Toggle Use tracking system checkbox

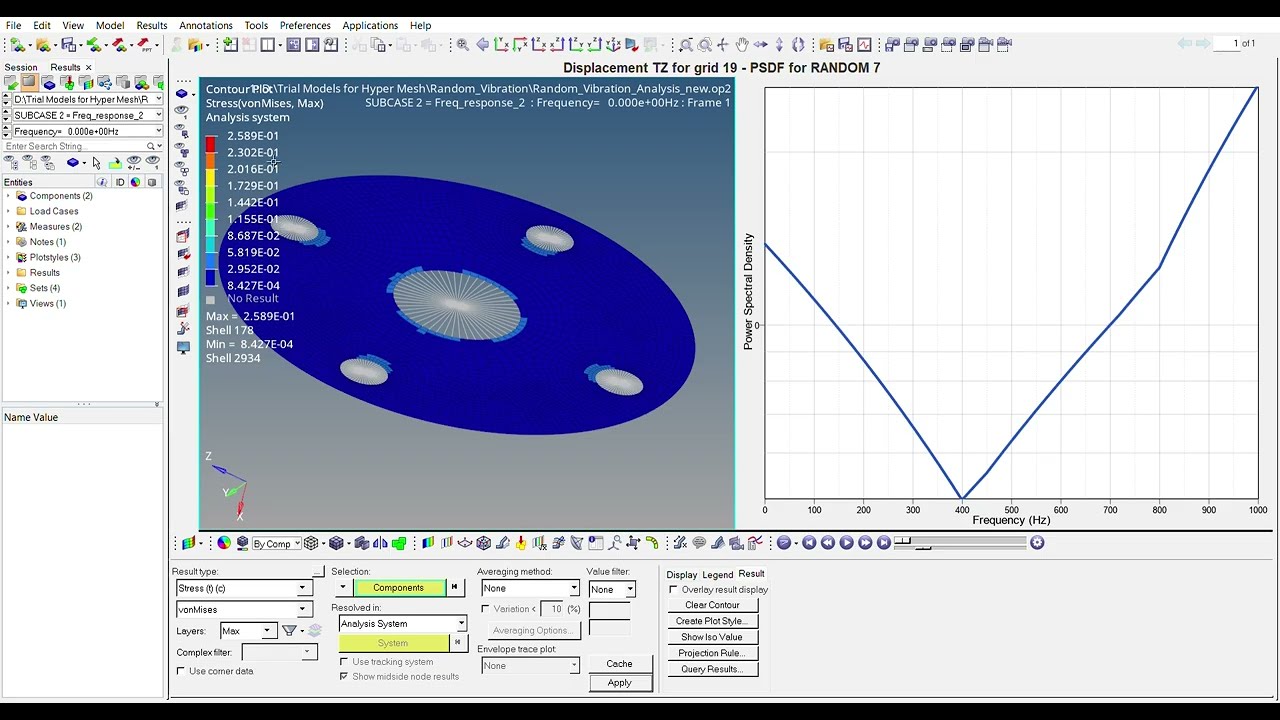coord(344,662)
